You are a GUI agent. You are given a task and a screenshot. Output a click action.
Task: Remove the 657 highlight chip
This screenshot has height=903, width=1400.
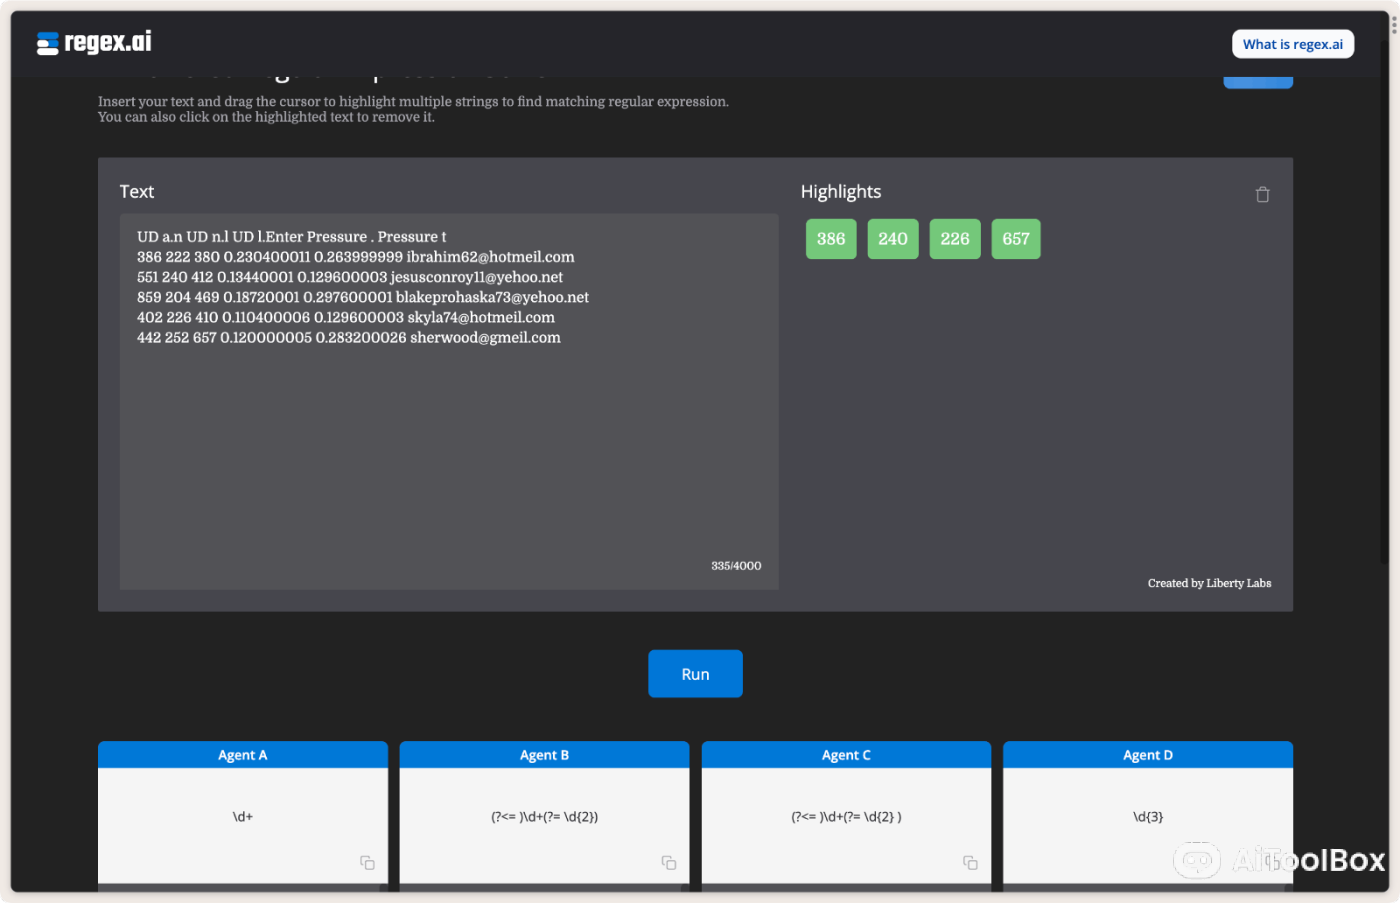click(x=1015, y=238)
